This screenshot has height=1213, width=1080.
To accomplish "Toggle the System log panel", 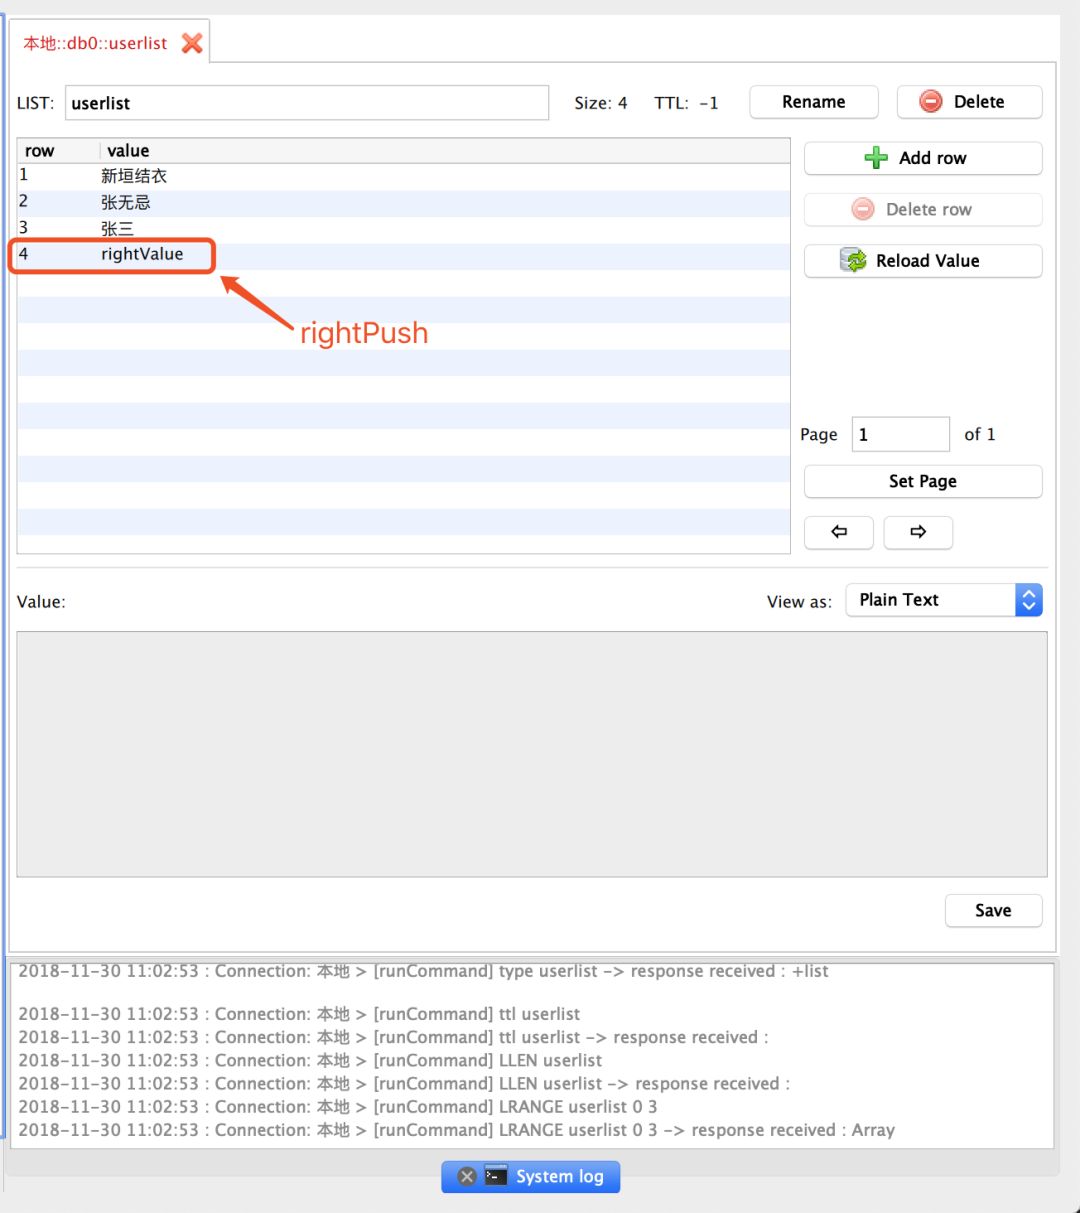I will pos(530,1176).
